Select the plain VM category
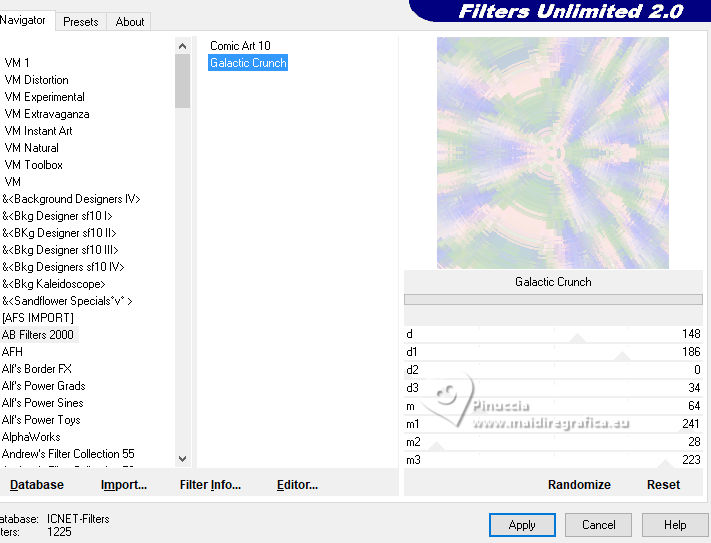 coord(13,182)
